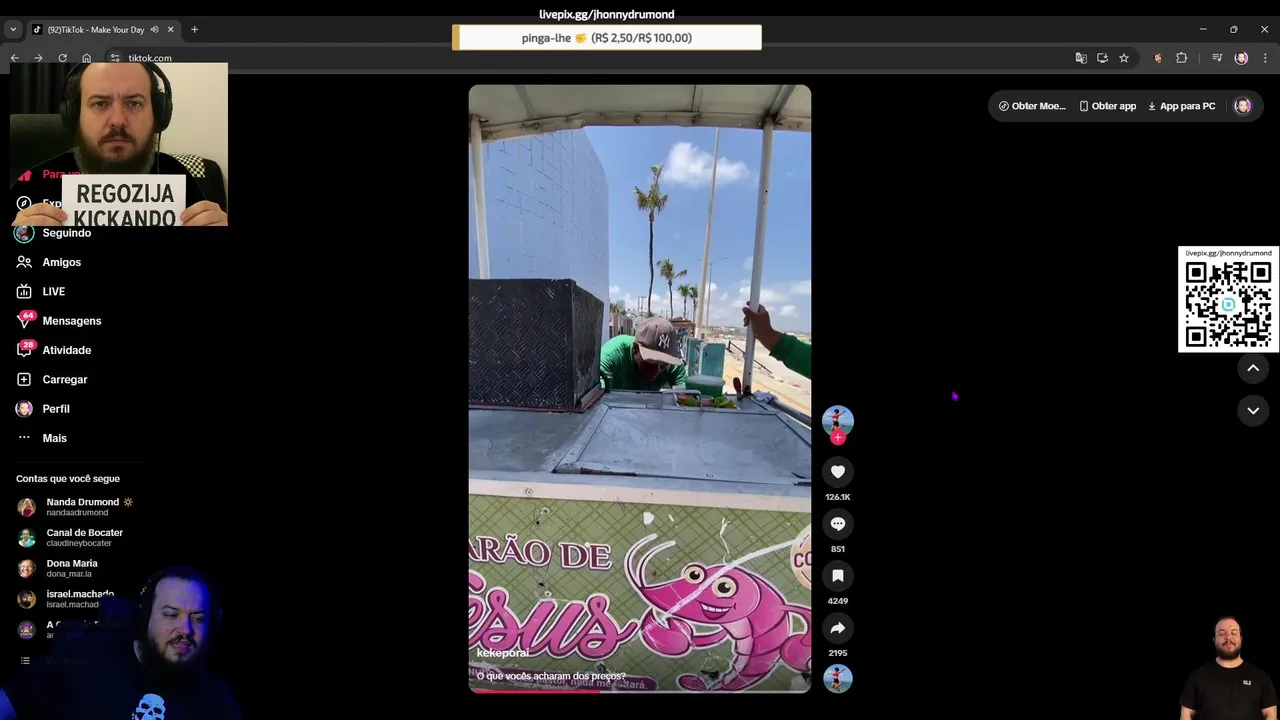Follow the creator with the red plus badge
1280x720 pixels.
coord(838,437)
